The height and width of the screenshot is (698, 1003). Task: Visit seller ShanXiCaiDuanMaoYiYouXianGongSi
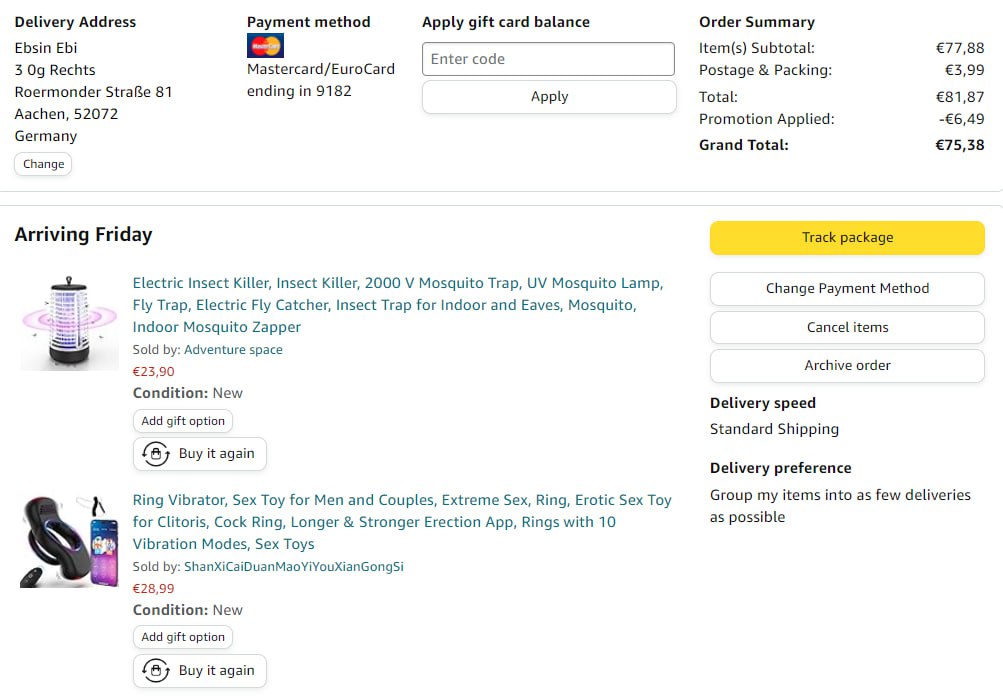(x=293, y=567)
